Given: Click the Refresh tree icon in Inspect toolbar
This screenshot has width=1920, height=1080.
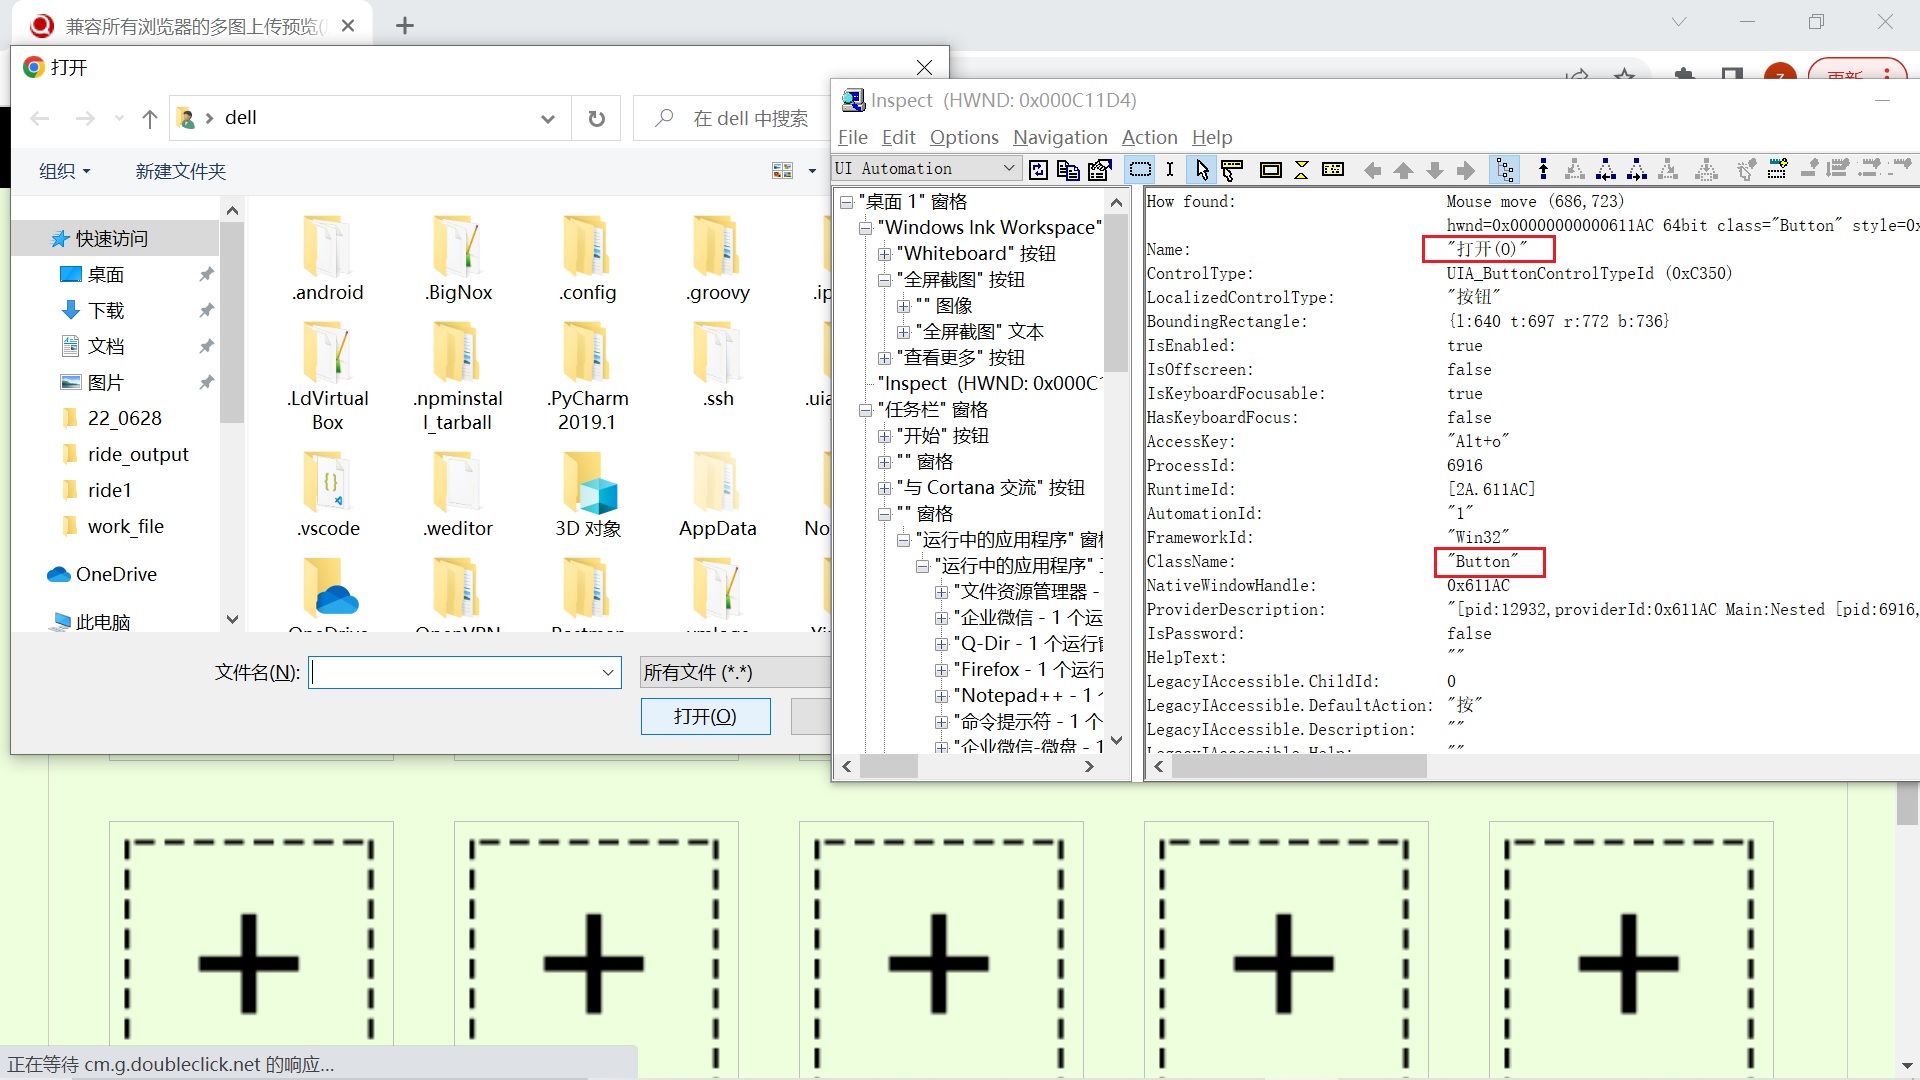Looking at the screenshot, I should coord(1039,169).
